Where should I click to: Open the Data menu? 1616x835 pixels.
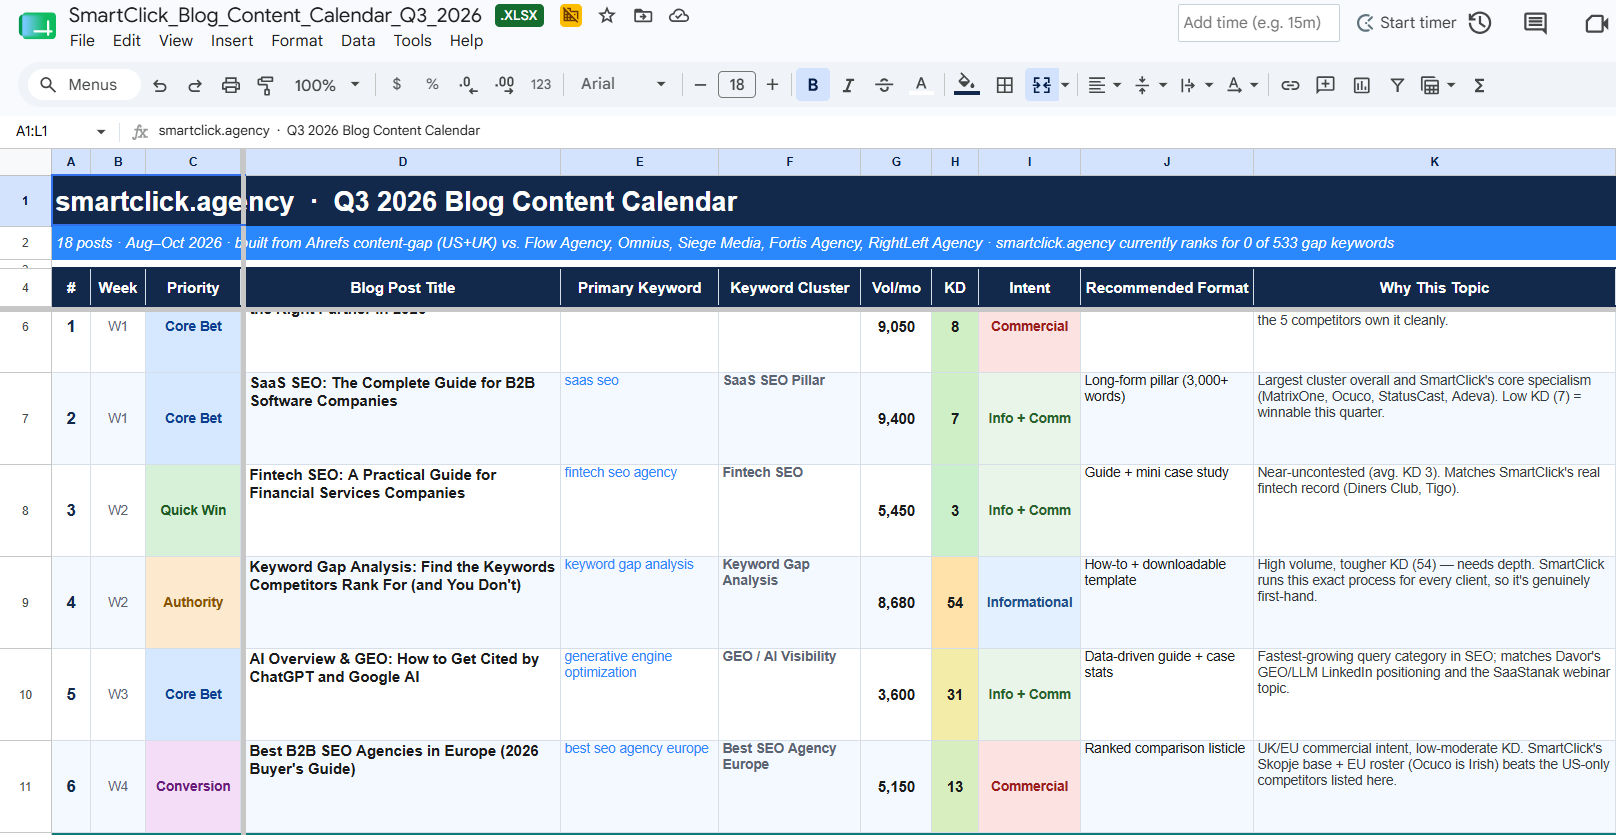[358, 40]
